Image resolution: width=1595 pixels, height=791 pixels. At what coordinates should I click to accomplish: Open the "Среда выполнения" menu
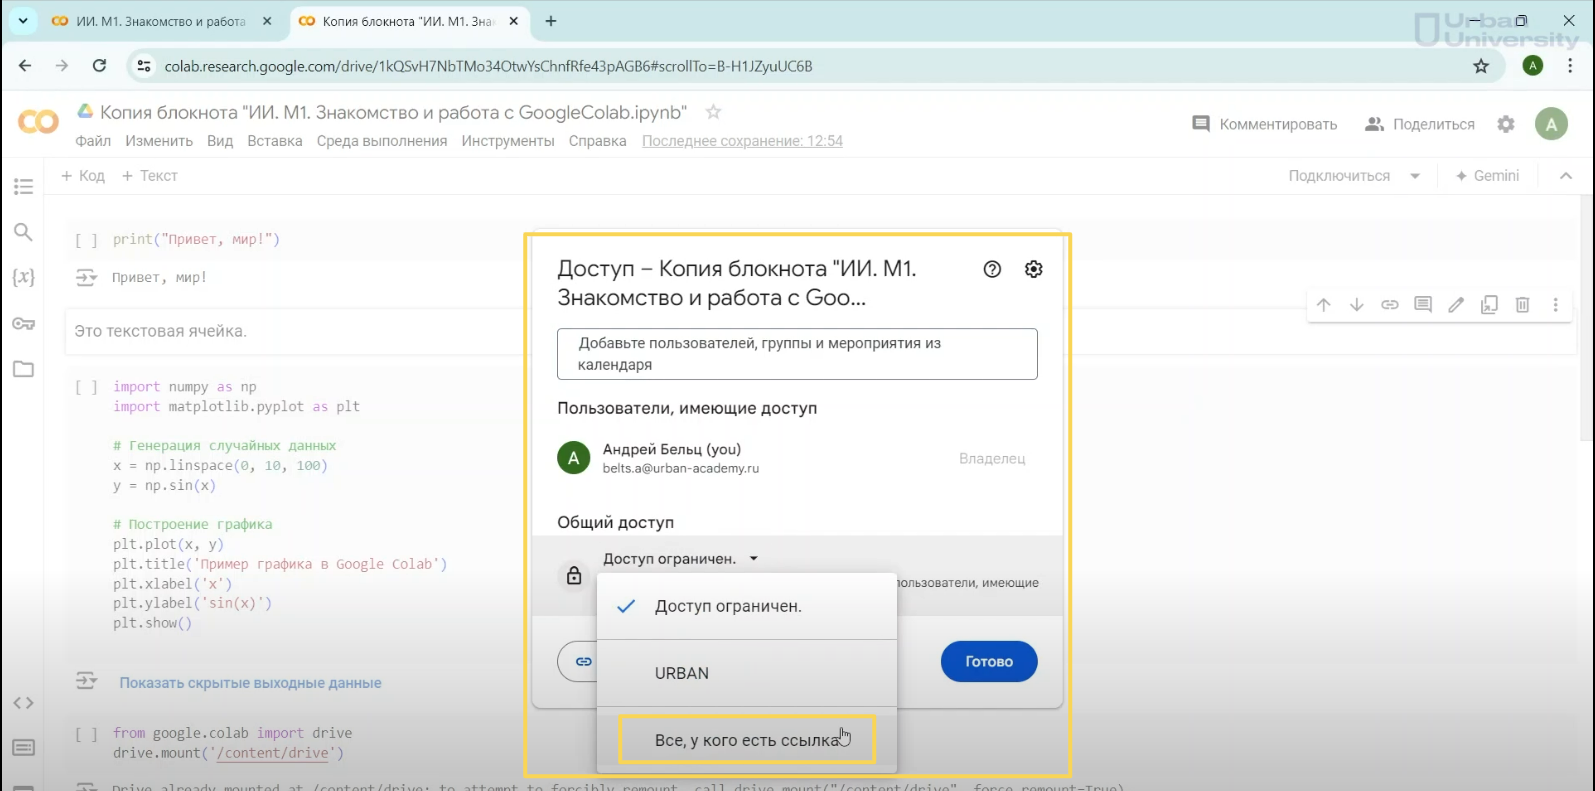coord(381,141)
